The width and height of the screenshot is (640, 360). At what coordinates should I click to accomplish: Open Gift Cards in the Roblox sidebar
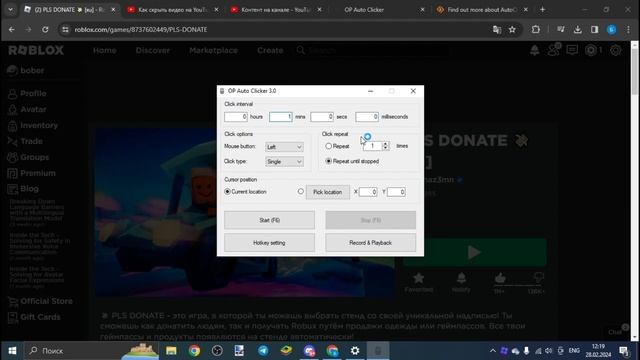pyautogui.click(x=34, y=317)
